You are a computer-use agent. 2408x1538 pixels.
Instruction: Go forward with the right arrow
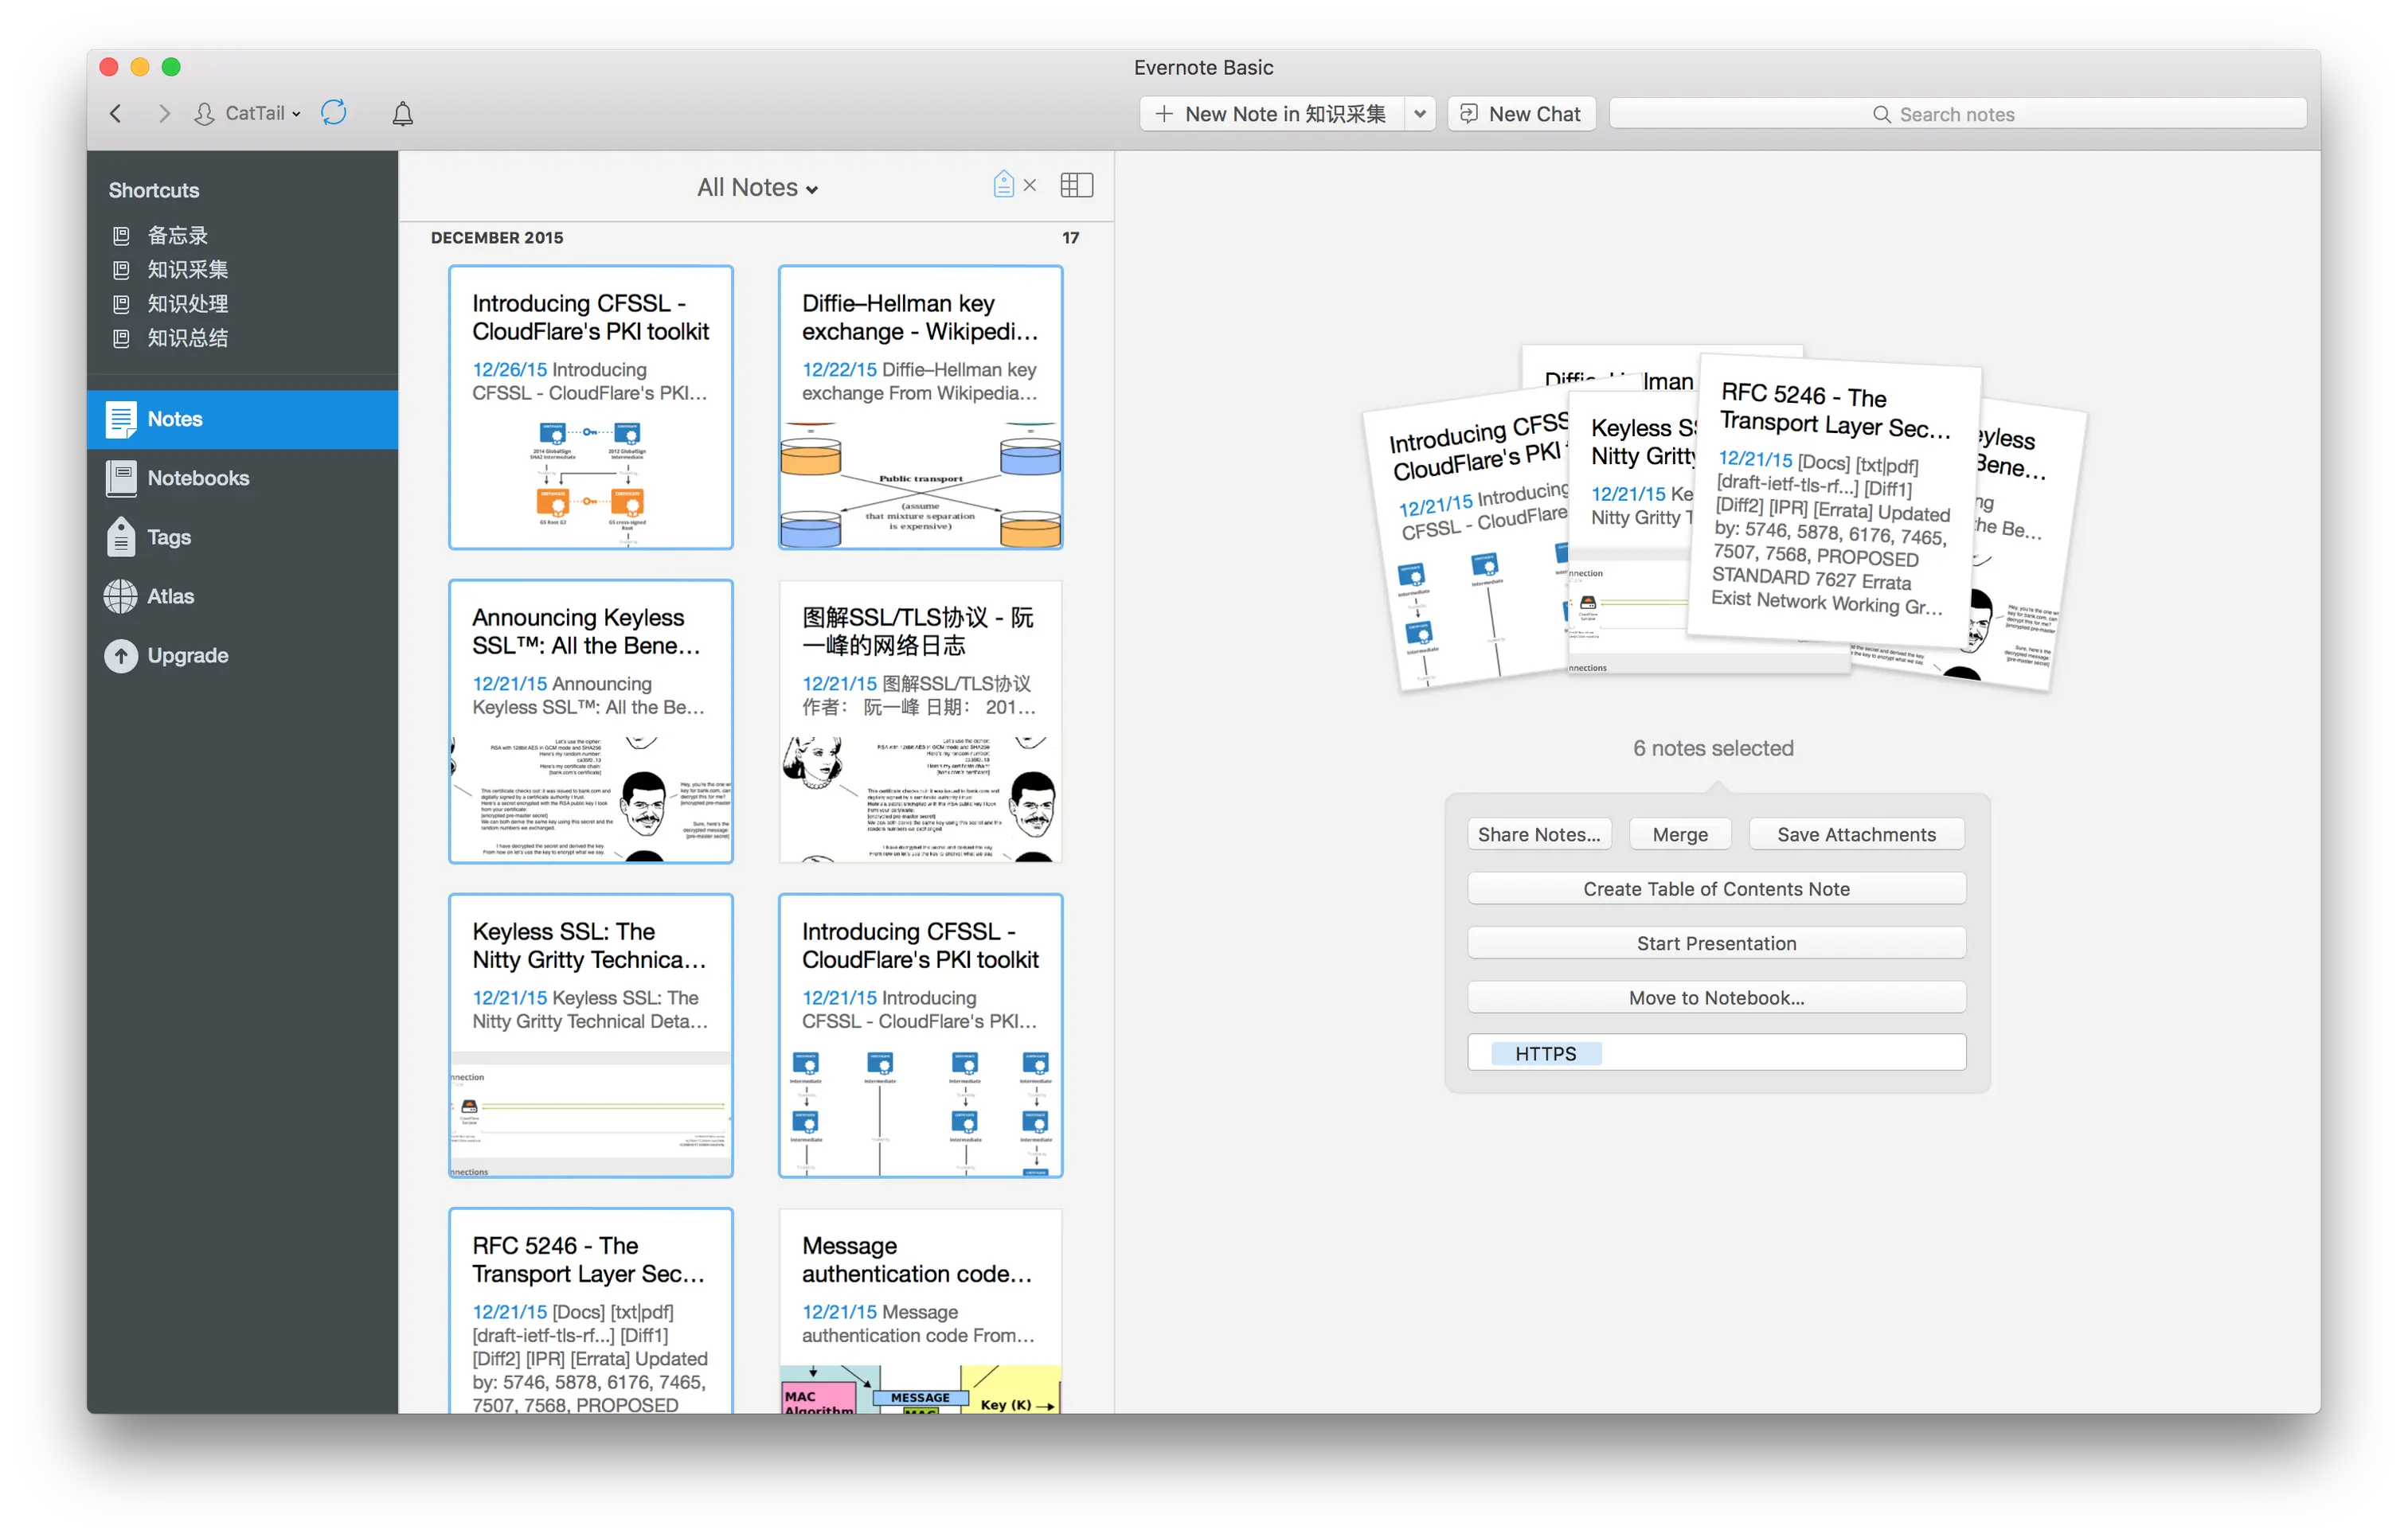[165, 114]
